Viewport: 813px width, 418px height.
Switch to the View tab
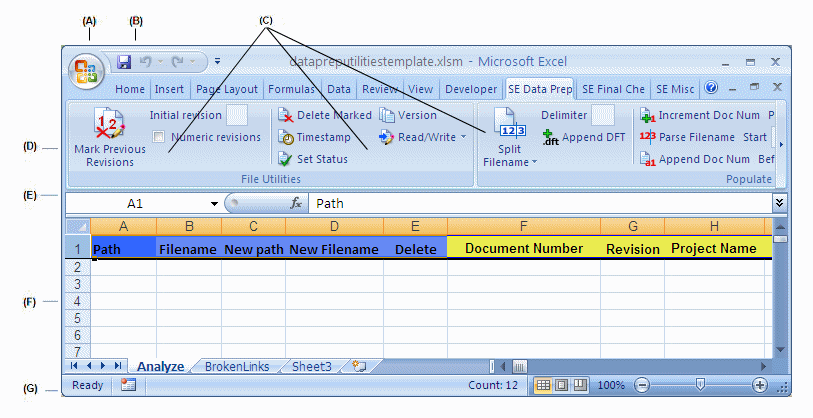[x=420, y=89]
